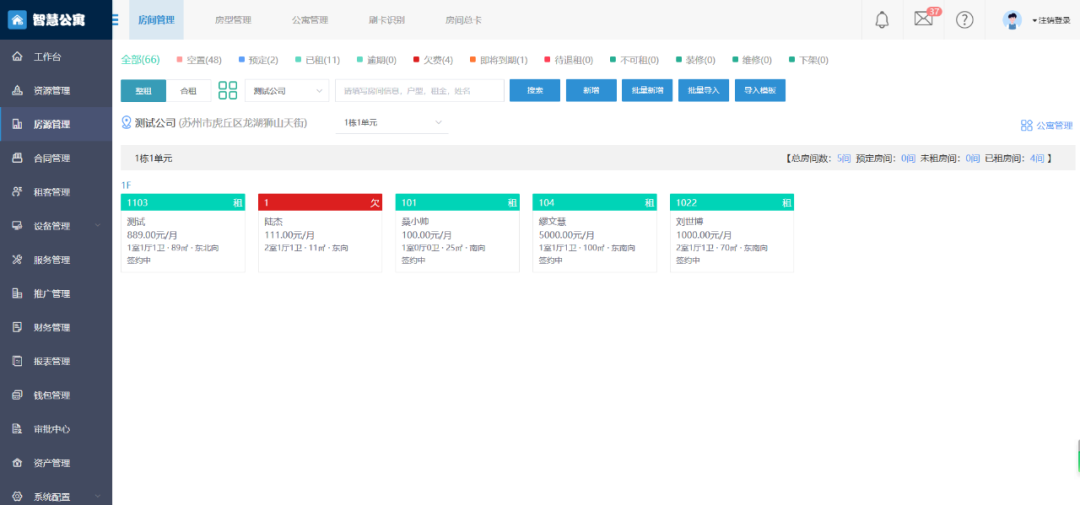Click the 导入模板 button

pyautogui.click(x=760, y=90)
